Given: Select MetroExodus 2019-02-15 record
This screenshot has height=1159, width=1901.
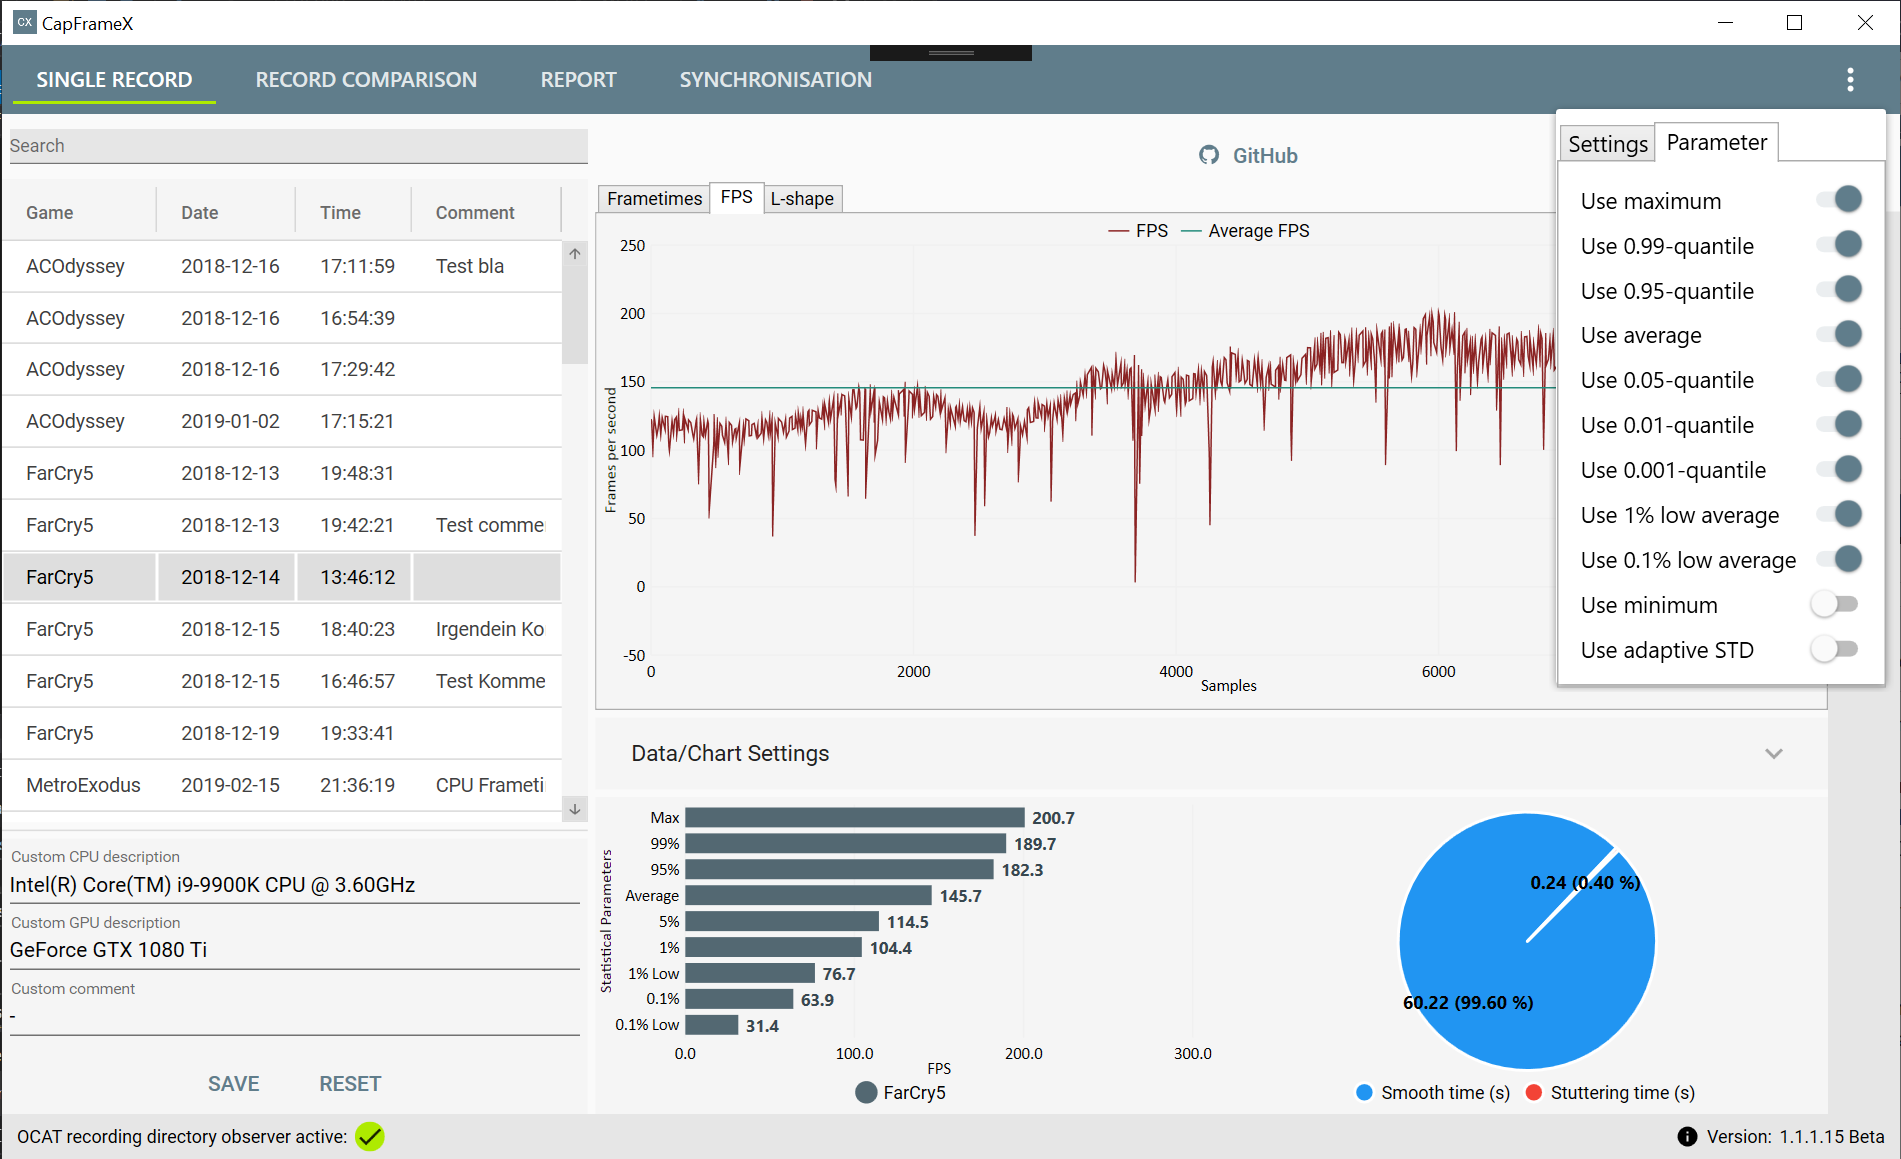Looking at the screenshot, I should coord(282,785).
